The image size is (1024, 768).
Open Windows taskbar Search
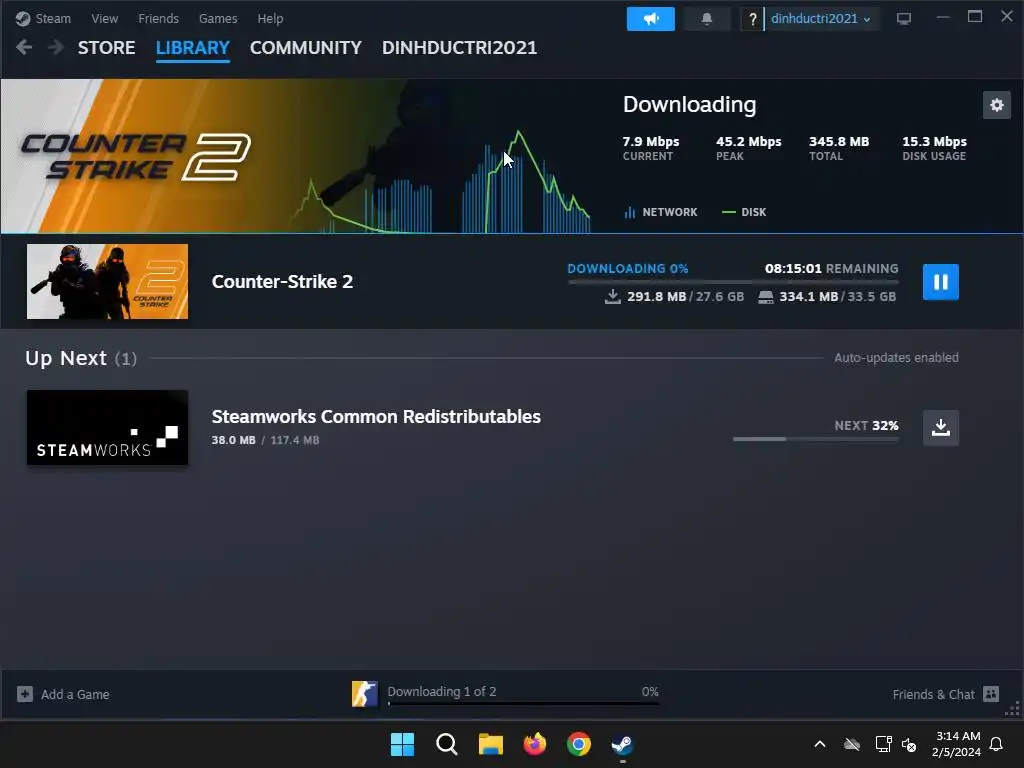(447, 744)
